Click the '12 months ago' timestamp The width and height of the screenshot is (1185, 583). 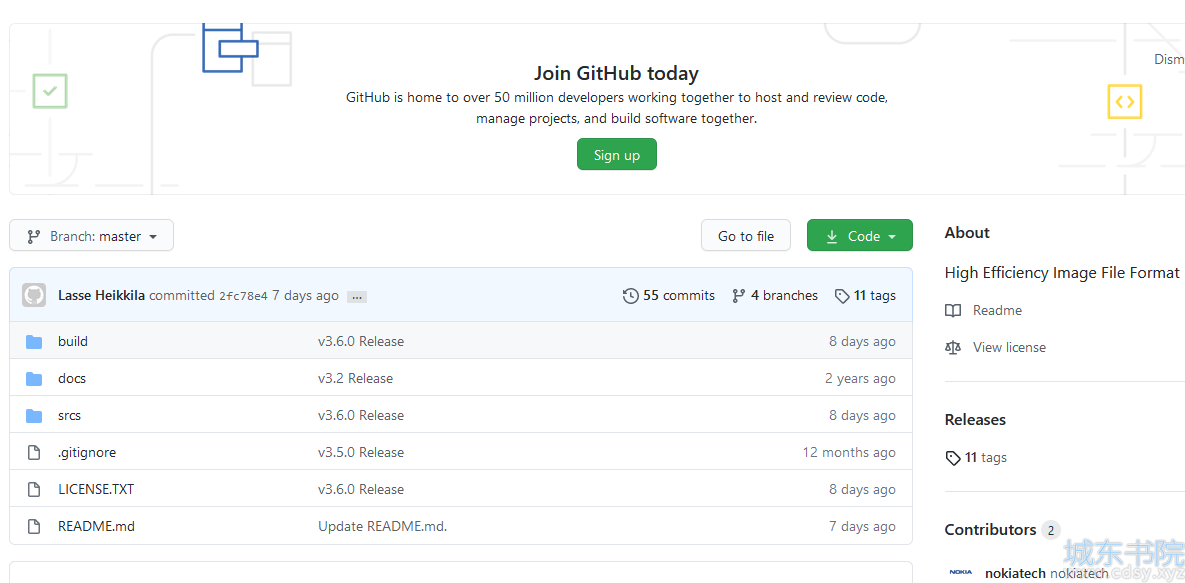tap(849, 452)
